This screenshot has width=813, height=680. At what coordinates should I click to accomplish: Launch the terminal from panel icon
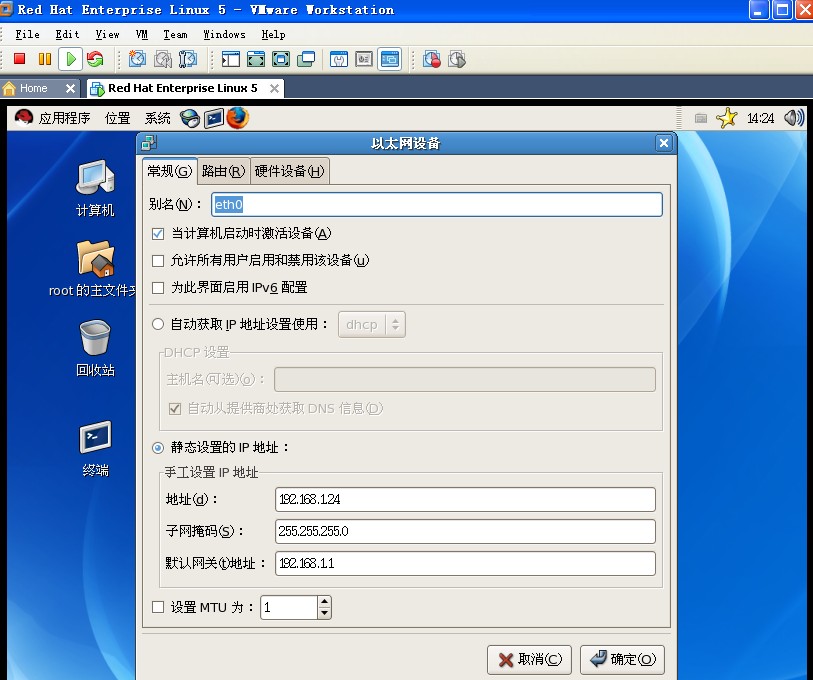click(x=214, y=118)
